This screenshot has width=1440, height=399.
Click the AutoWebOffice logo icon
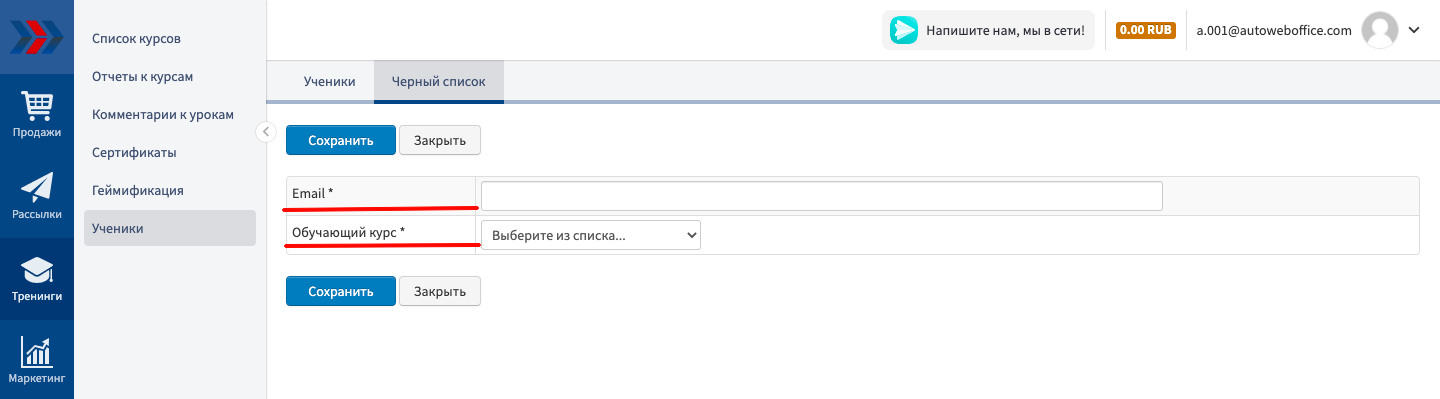tap(37, 37)
